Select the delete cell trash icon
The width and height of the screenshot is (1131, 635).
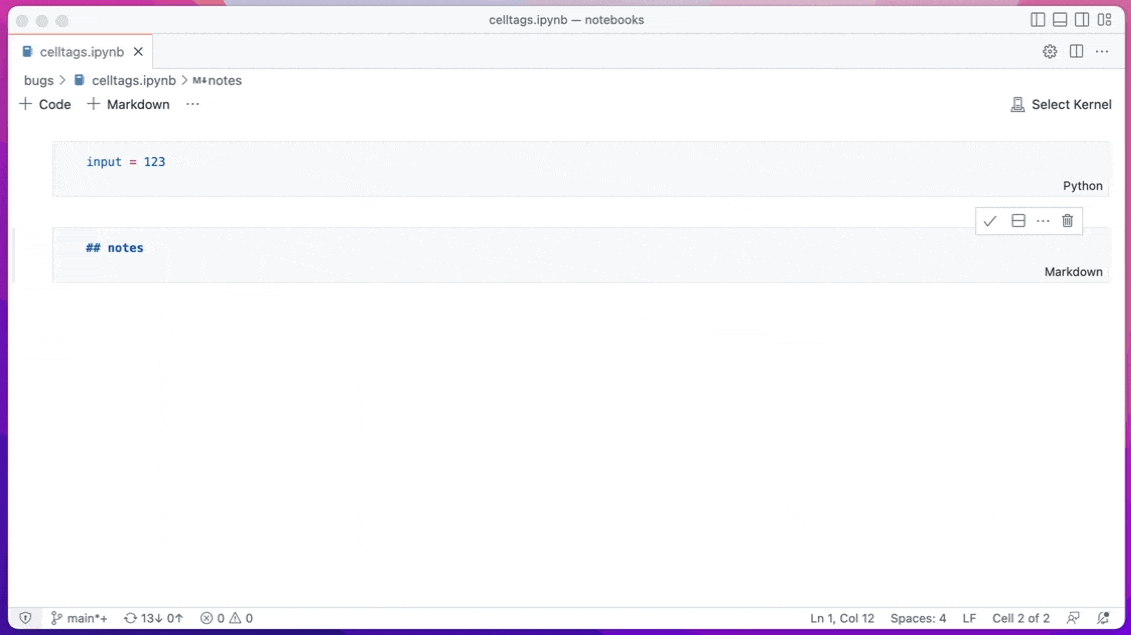1067,220
